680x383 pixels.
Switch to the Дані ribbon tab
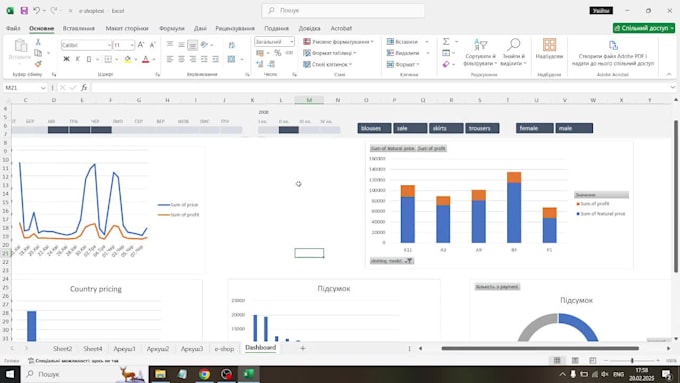[200, 28]
